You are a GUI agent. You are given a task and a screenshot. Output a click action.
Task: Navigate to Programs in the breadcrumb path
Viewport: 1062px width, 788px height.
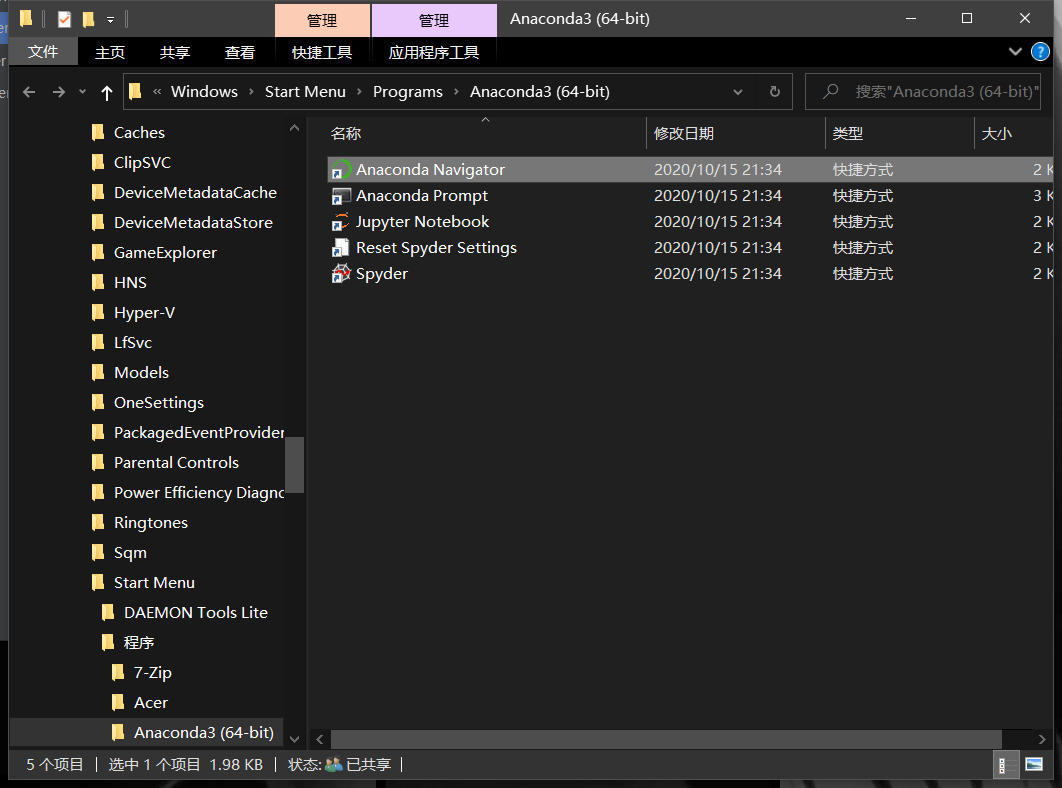pos(408,91)
